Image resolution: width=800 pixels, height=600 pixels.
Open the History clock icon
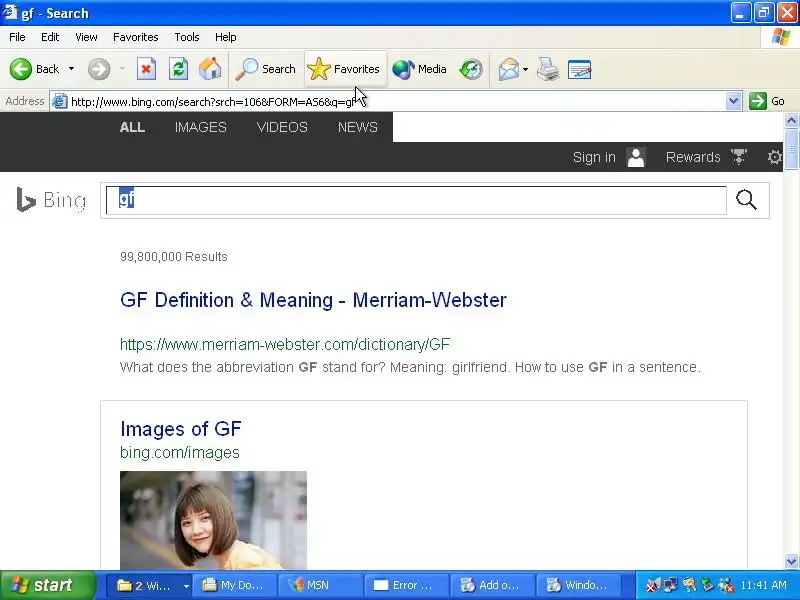pyautogui.click(x=471, y=69)
